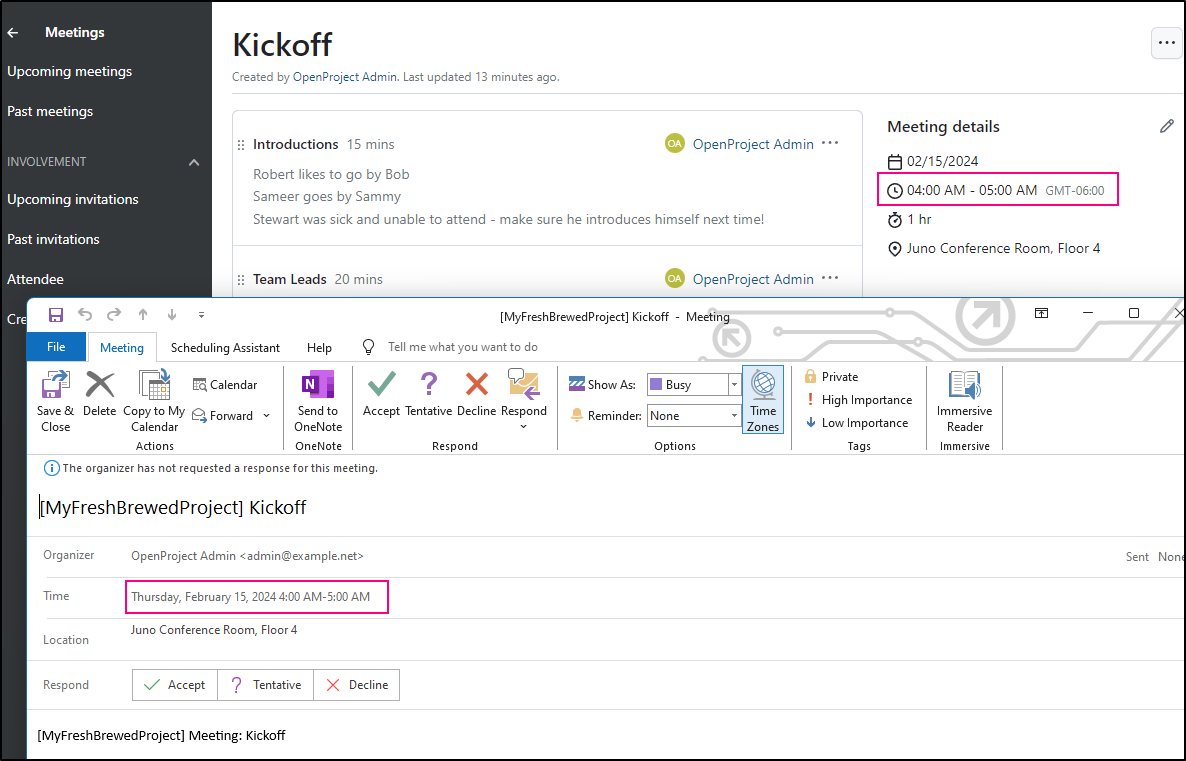Open the Introductions agenda item options menu
The image size is (1186, 761).
(830, 144)
